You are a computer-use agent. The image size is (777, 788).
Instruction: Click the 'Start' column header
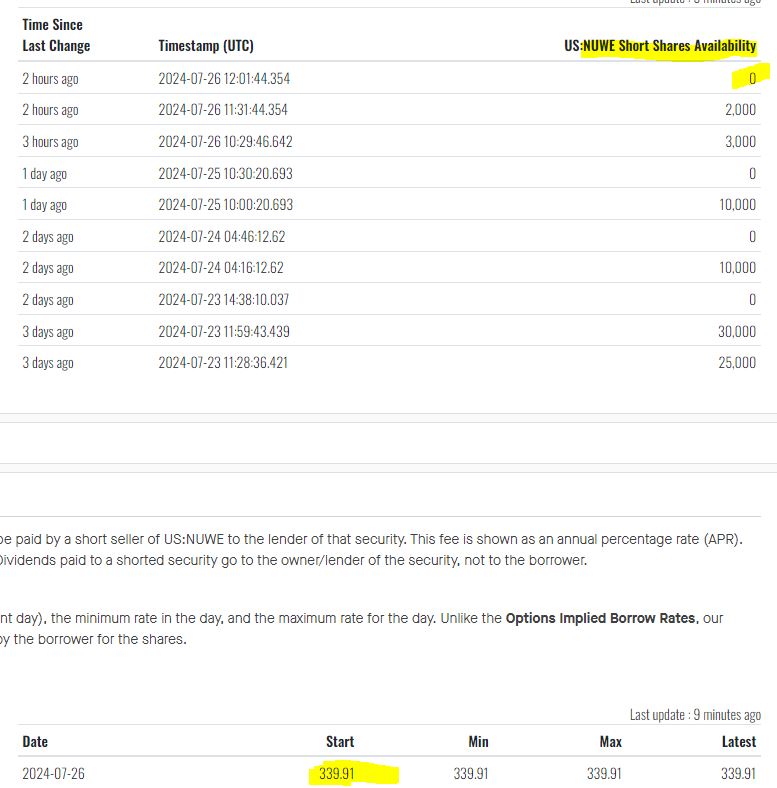(340, 742)
